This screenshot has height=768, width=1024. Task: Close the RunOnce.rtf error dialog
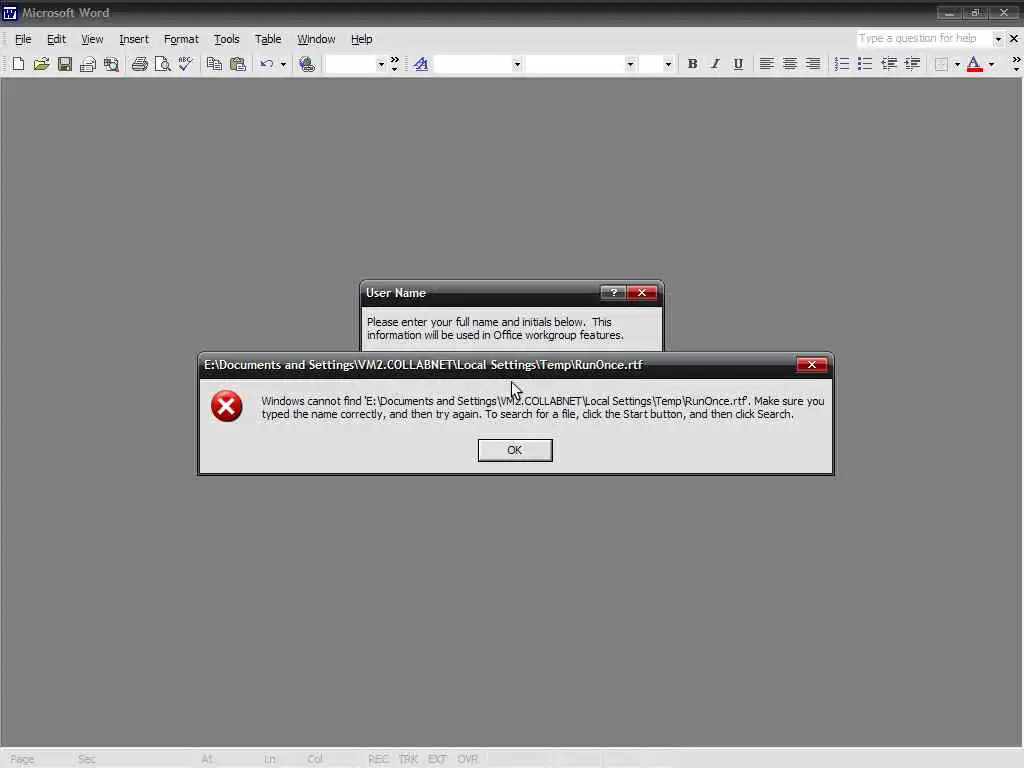[812, 364]
